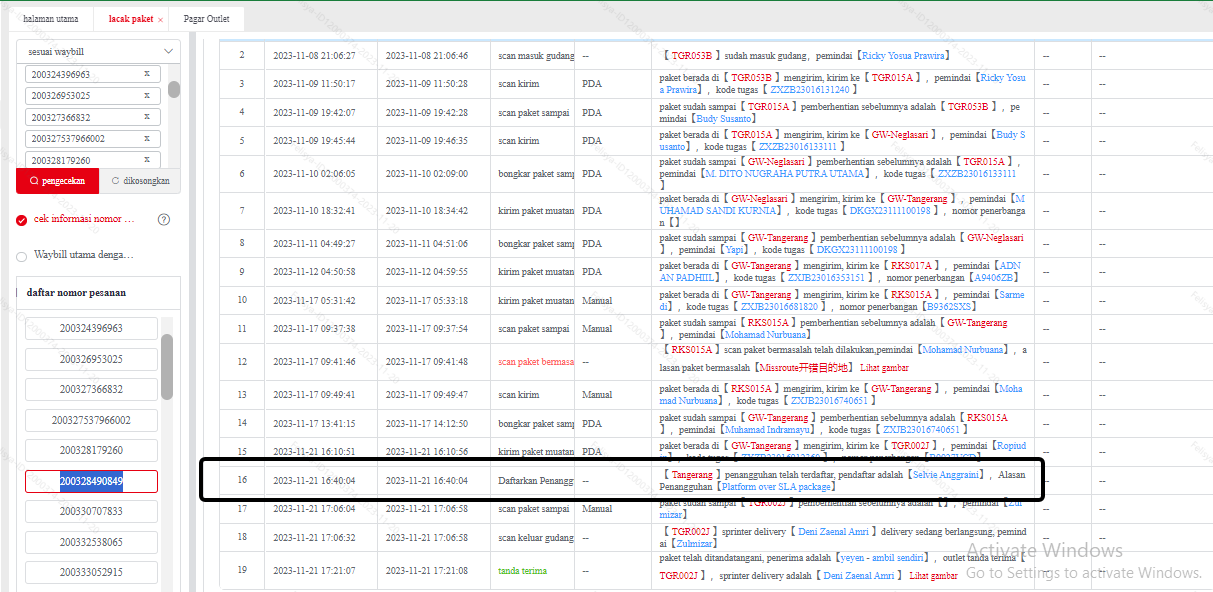Viewport: 1213px width, 592px height.
Task: Open task code DKGX23111100198 in row 7
Action: [890, 211]
